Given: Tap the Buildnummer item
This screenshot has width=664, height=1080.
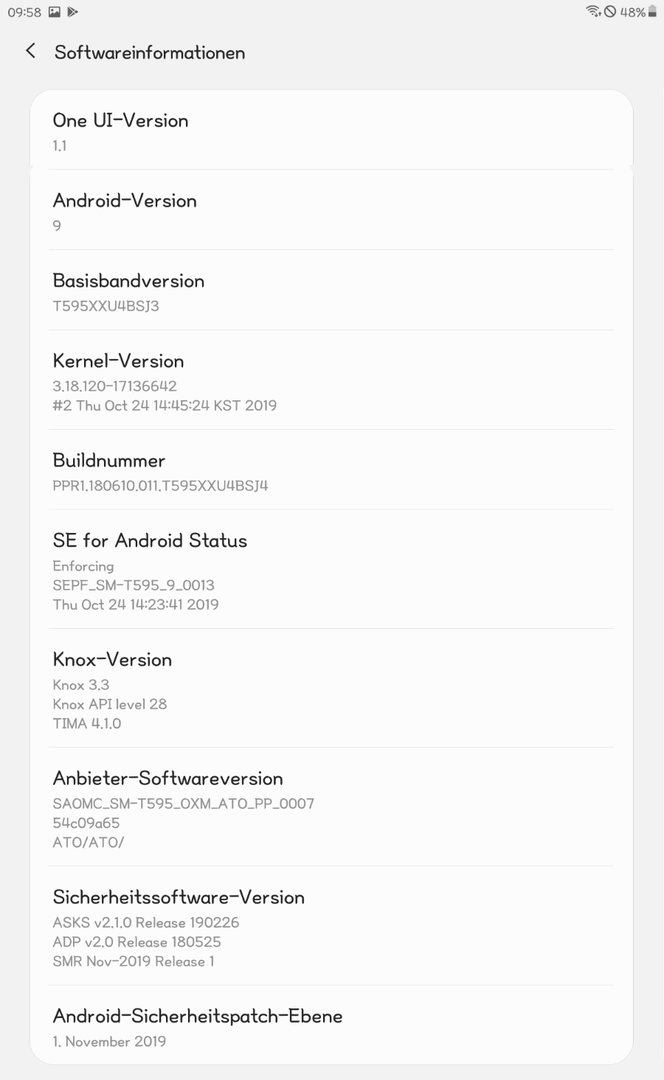Looking at the screenshot, I should [331, 470].
